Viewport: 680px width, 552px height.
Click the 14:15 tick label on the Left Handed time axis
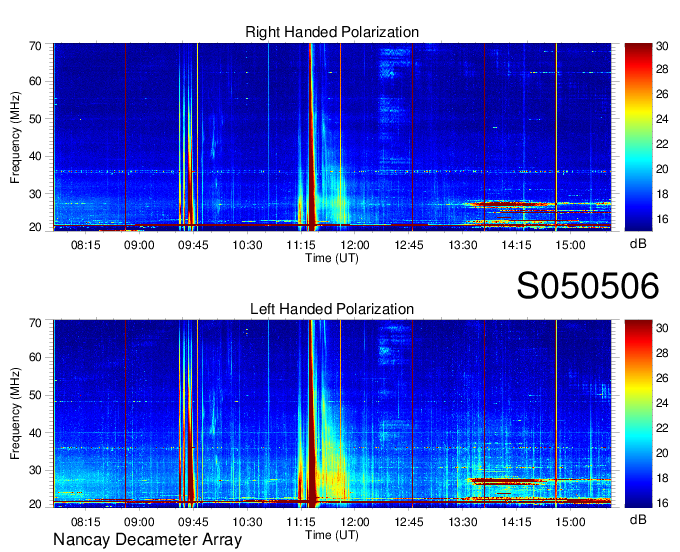pos(517,522)
